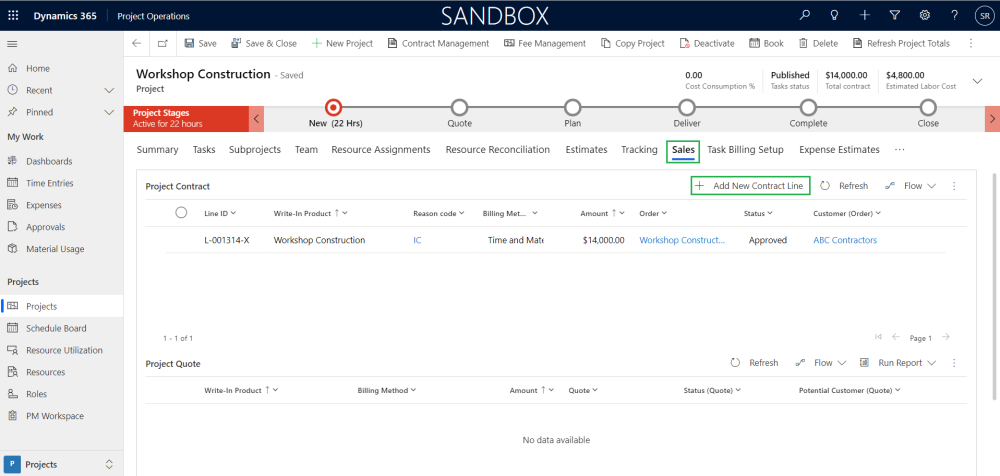Open the Projects area switcher at bottom

pos(61,465)
